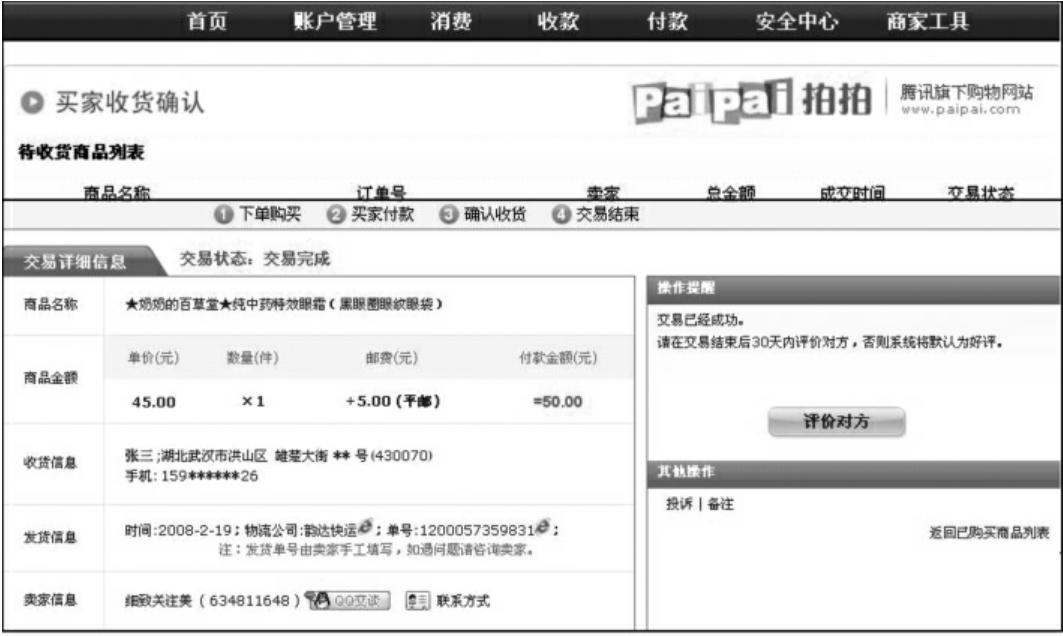Open the 收款 menu
1063x636 pixels.
558,21
